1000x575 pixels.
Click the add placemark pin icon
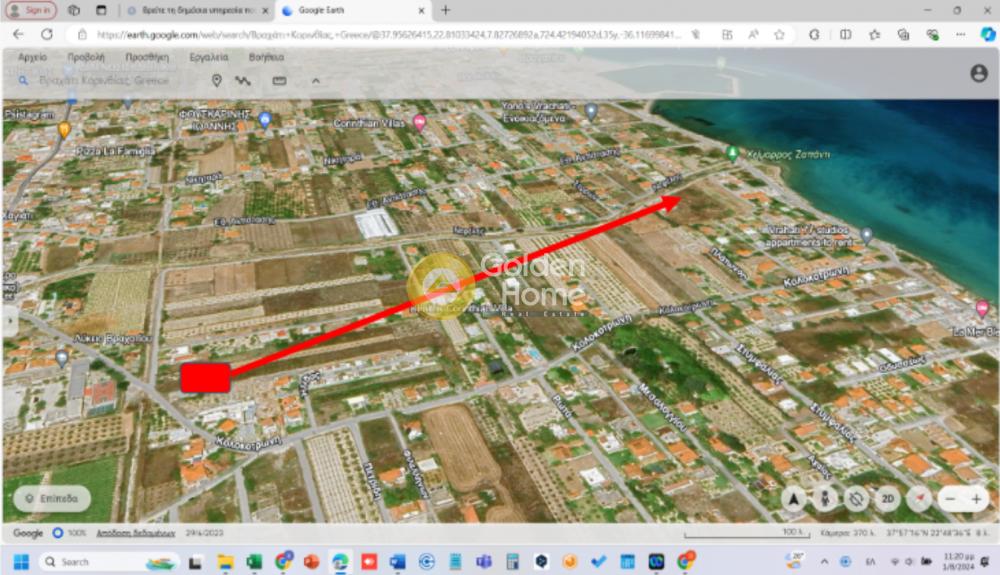(216, 80)
